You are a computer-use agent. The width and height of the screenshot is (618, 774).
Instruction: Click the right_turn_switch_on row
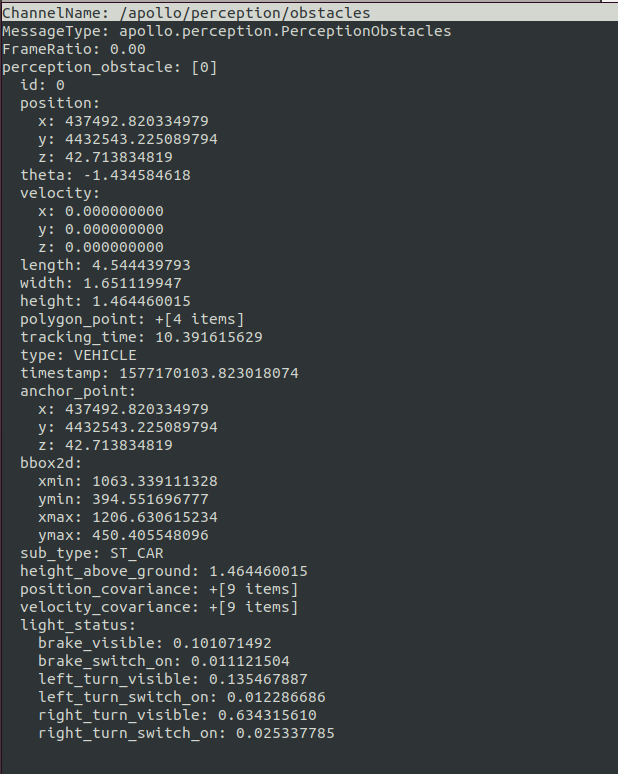[186, 733]
